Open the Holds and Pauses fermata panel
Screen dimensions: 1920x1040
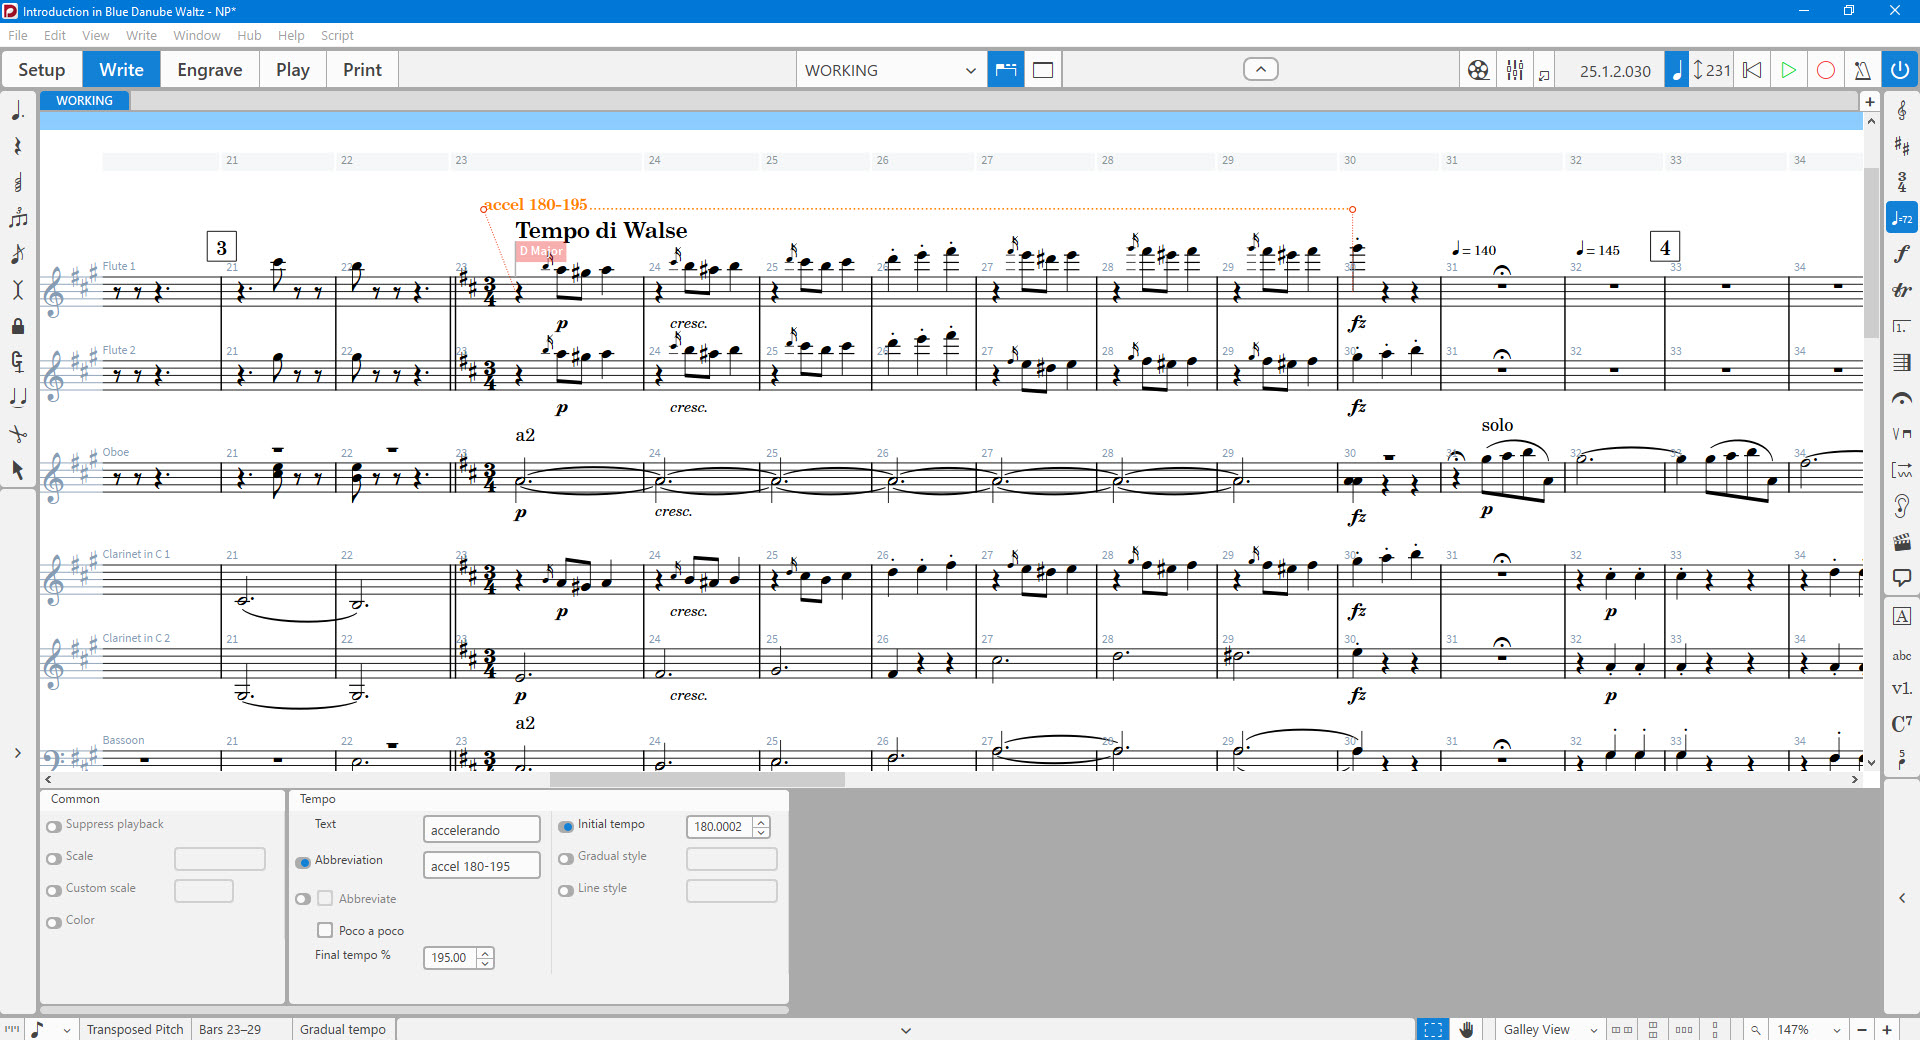click(x=1902, y=398)
